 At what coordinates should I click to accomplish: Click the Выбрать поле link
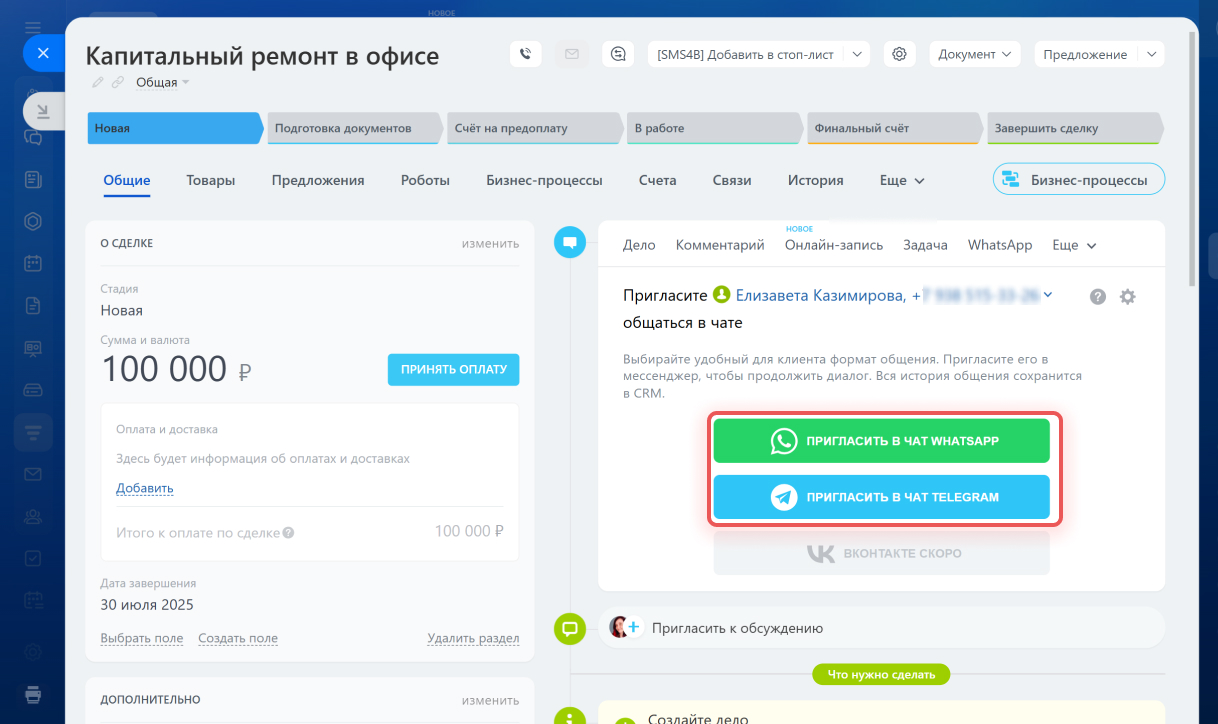pyautogui.click(x=142, y=638)
